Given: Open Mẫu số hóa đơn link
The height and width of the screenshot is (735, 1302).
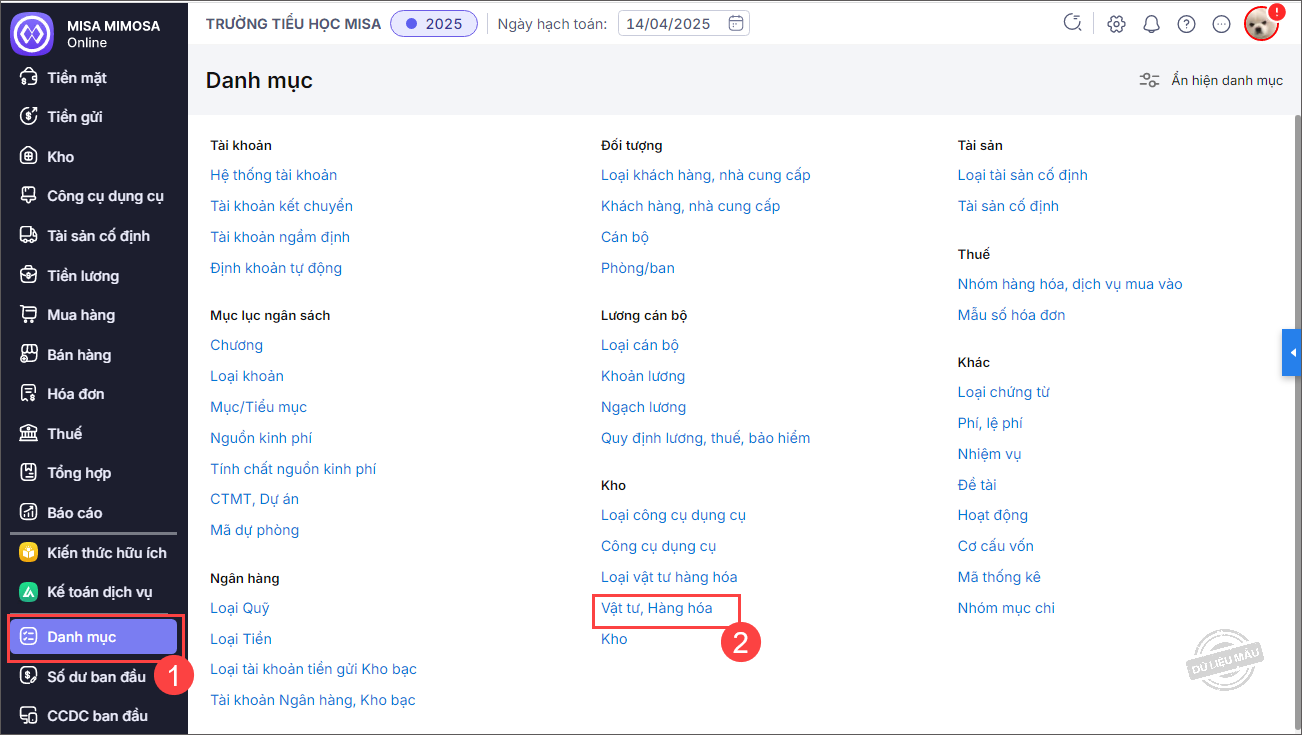Looking at the screenshot, I should pyautogui.click(x=1012, y=315).
